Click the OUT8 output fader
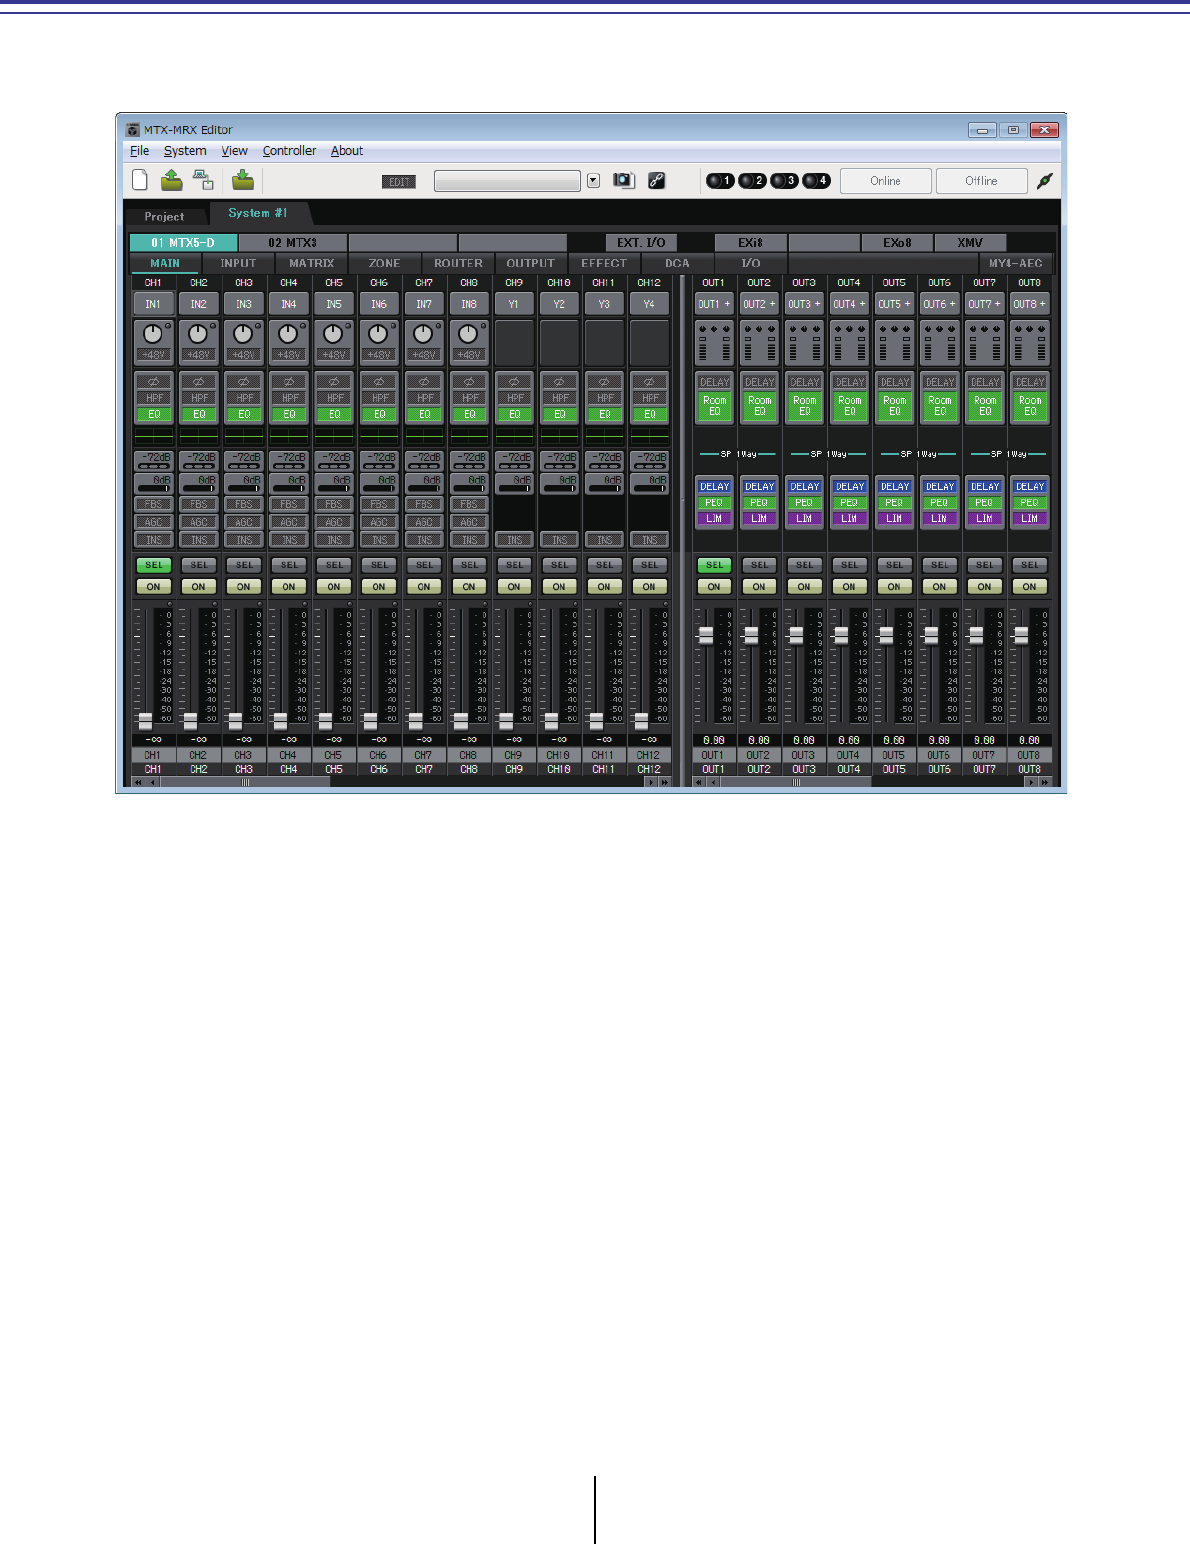1190x1544 pixels. pos(1020,635)
